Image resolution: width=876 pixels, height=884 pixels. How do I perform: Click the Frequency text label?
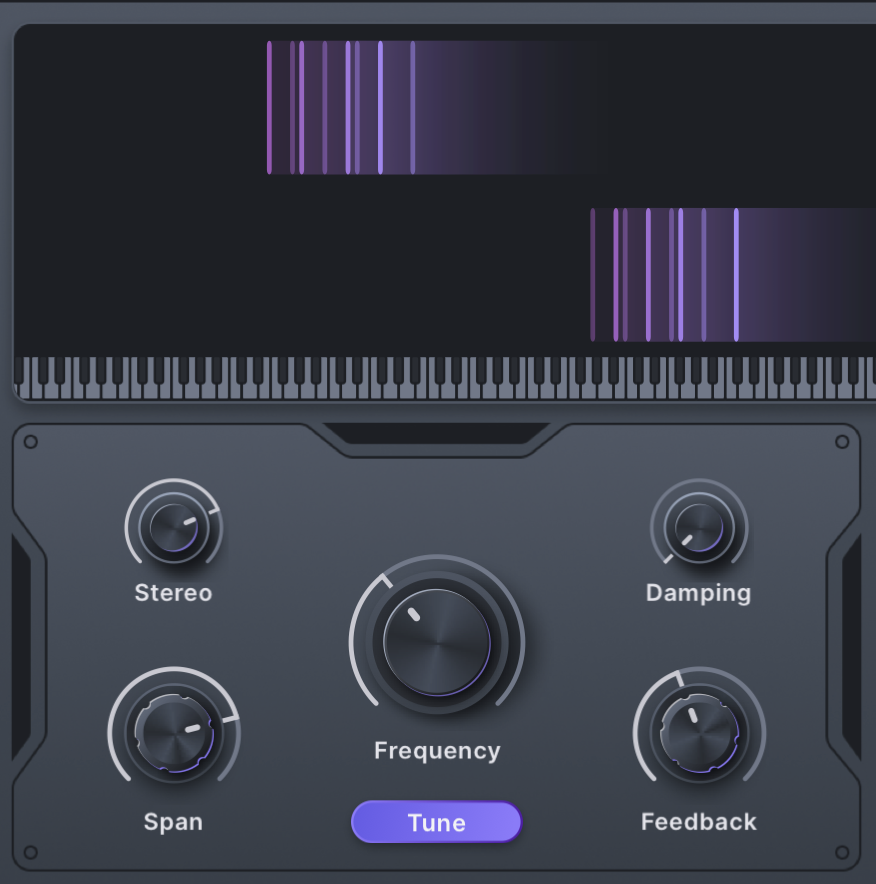tap(437, 751)
